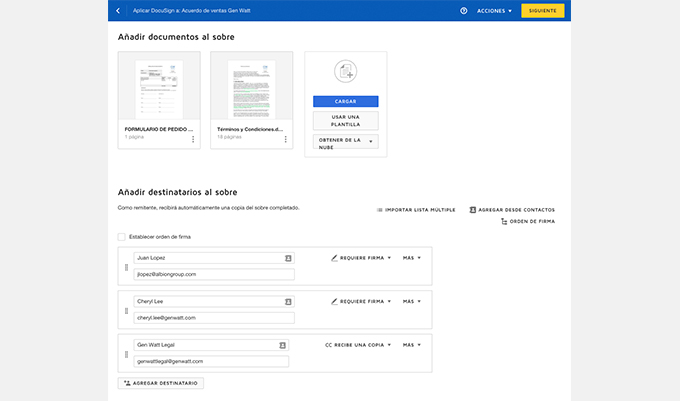Open Obtener de la nube dropdown
Screen dimensions: 680x401
pos(345,142)
